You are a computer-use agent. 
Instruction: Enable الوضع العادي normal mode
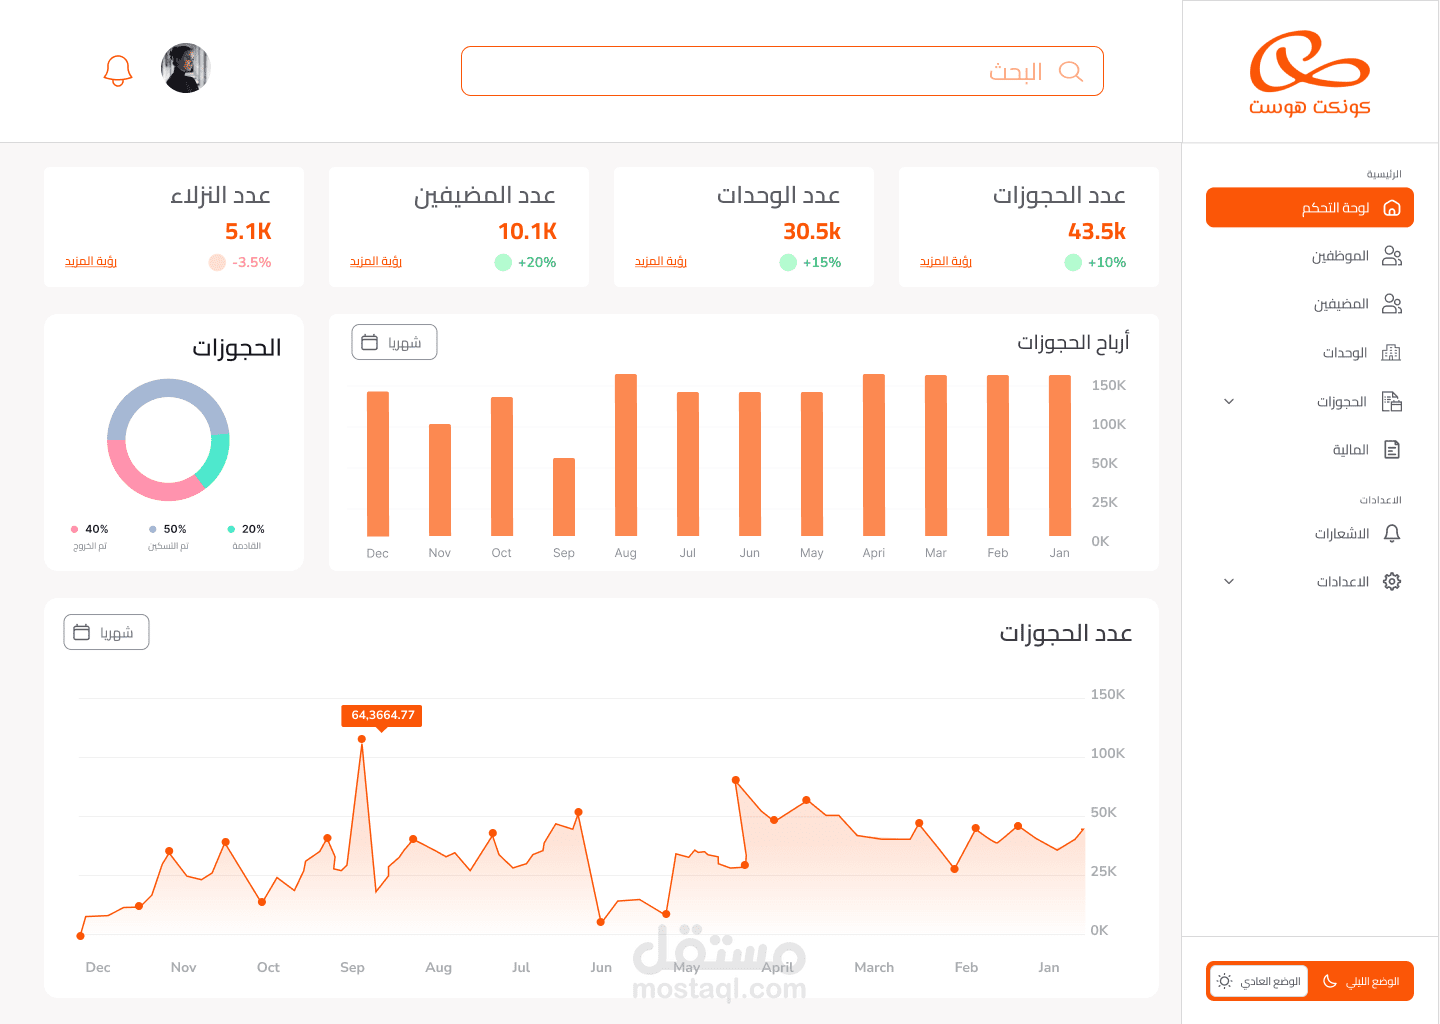(x=1258, y=981)
